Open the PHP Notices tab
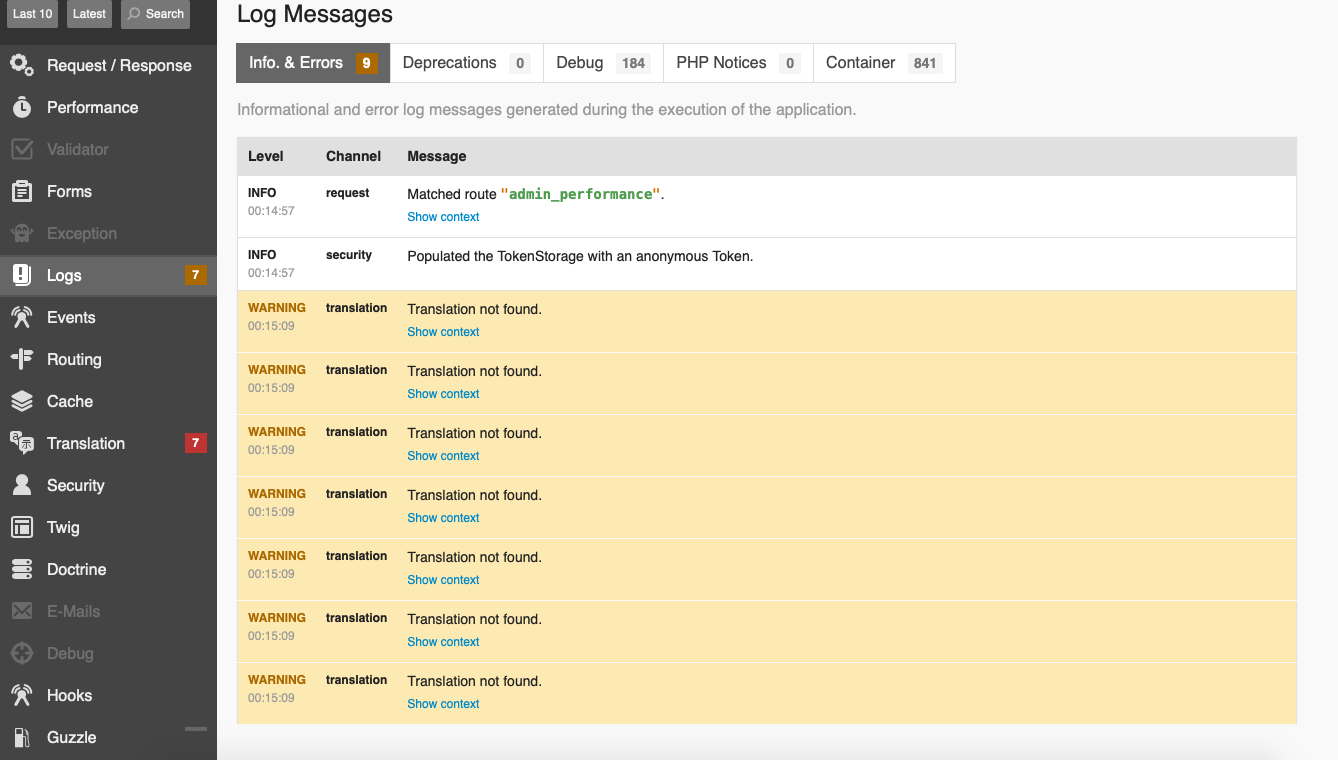 (x=738, y=63)
